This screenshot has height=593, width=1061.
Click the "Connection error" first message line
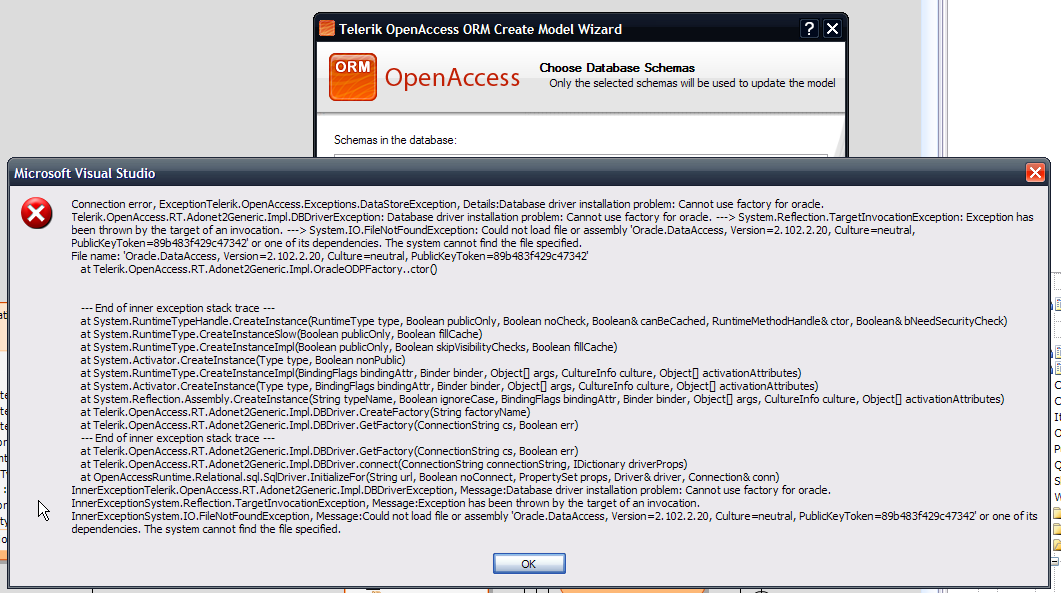(447, 204)
